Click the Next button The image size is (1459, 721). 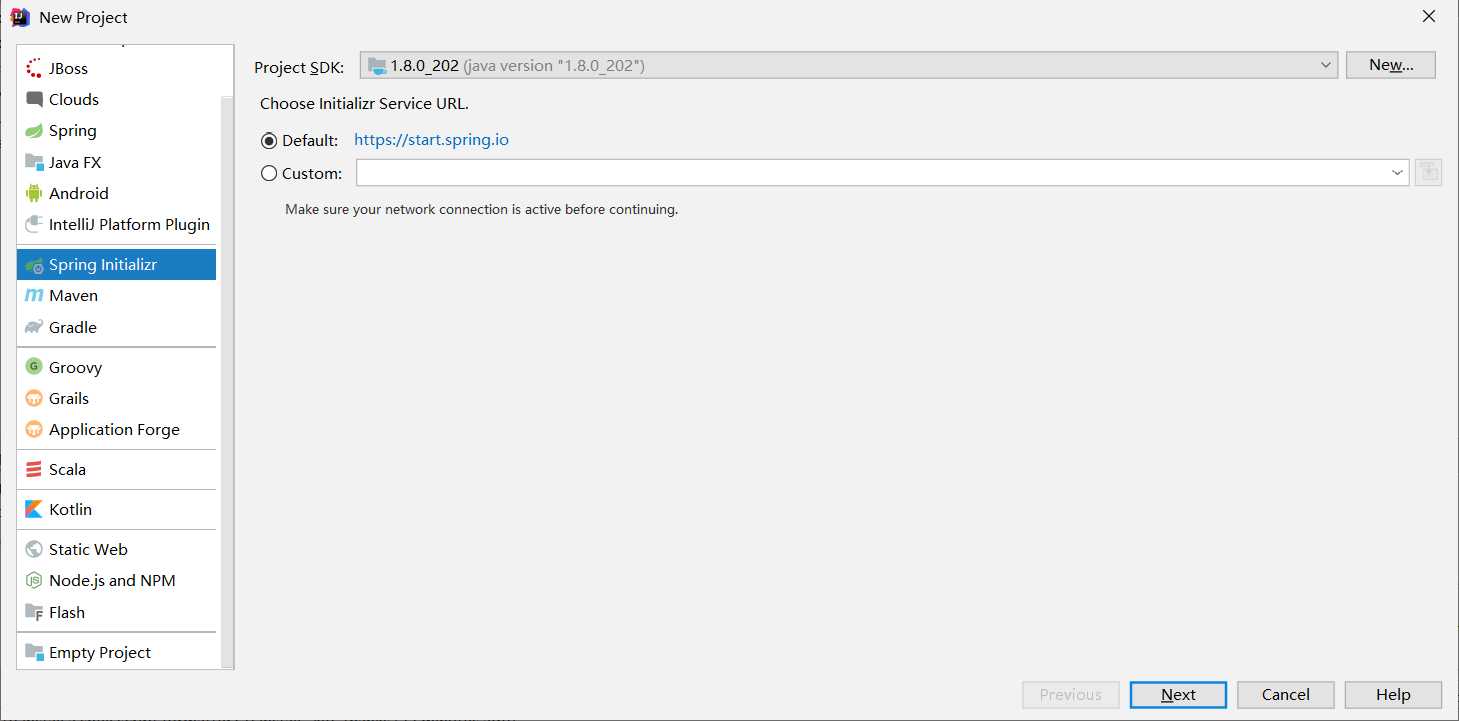(1178, 695)
